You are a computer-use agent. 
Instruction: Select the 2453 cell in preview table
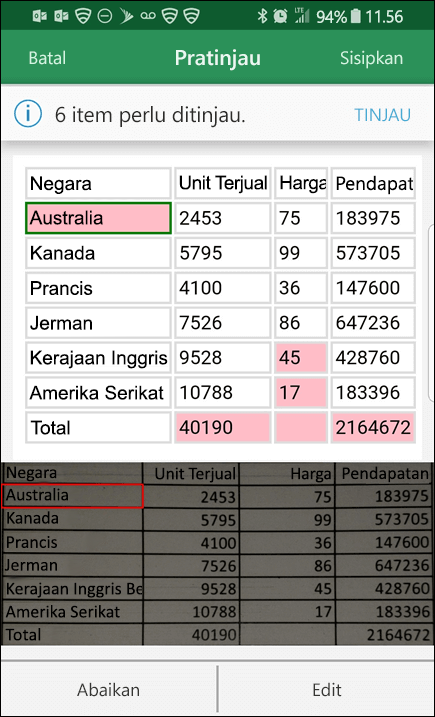(x=223, y=218)
